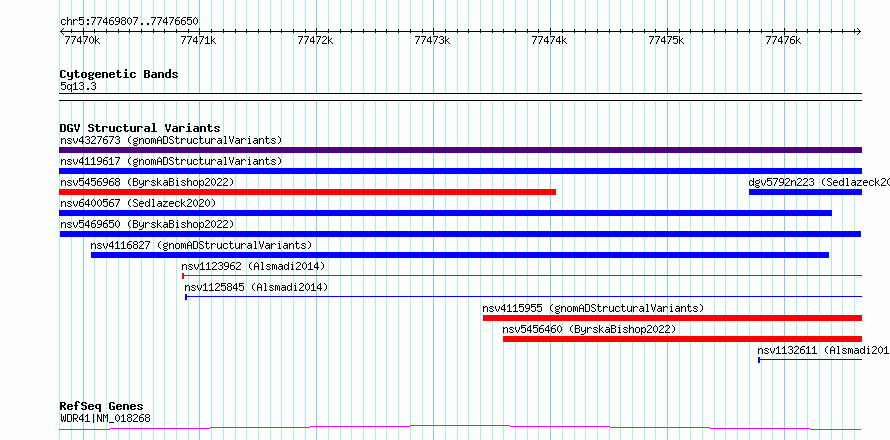The image size is (890, 440).
Task: Click the RefSeq Genes track heading
Action: pyautogui.click(x=102, y=407)
